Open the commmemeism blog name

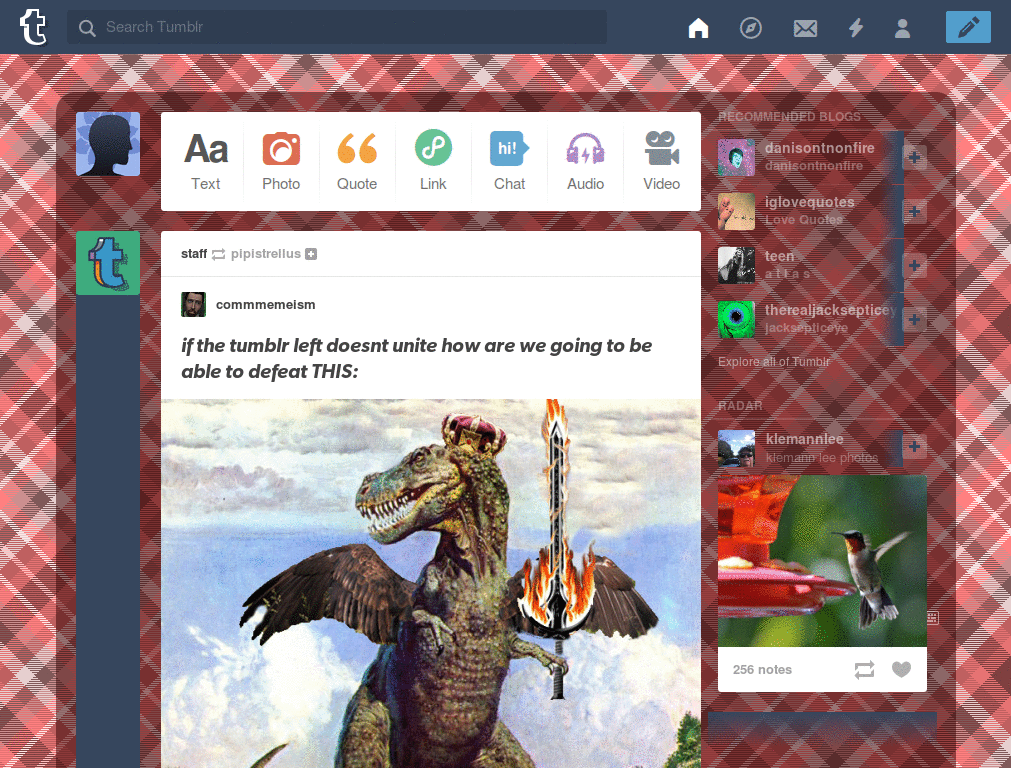265,304
